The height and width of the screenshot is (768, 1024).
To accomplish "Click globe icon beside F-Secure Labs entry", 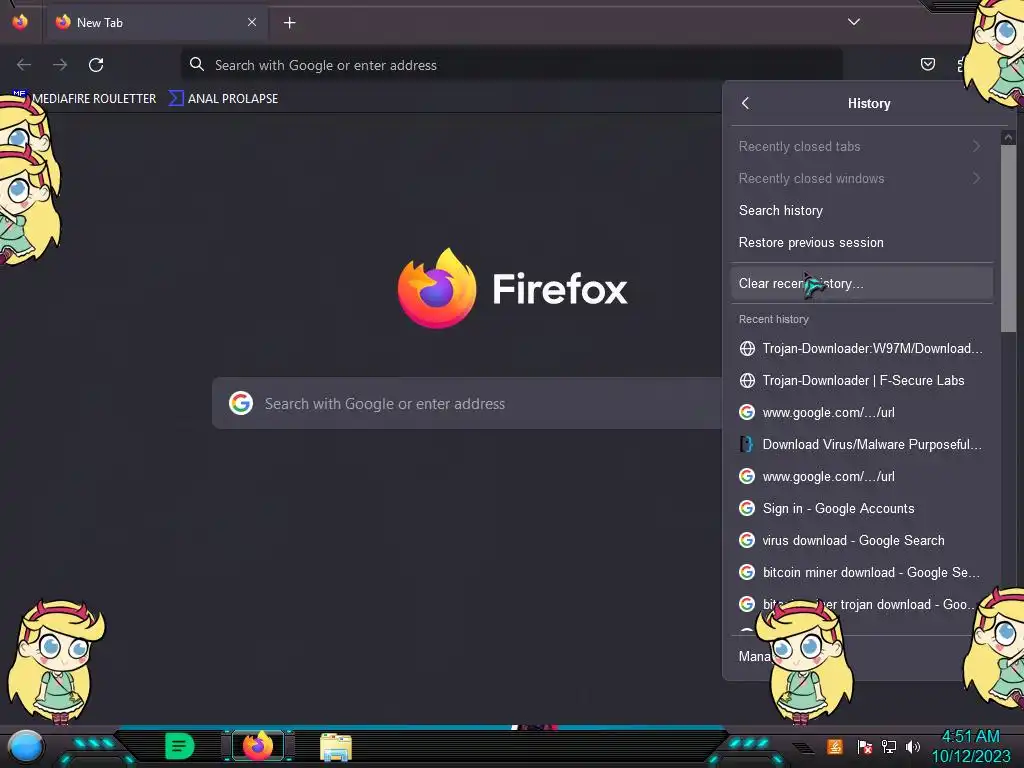I will [747, 380].
